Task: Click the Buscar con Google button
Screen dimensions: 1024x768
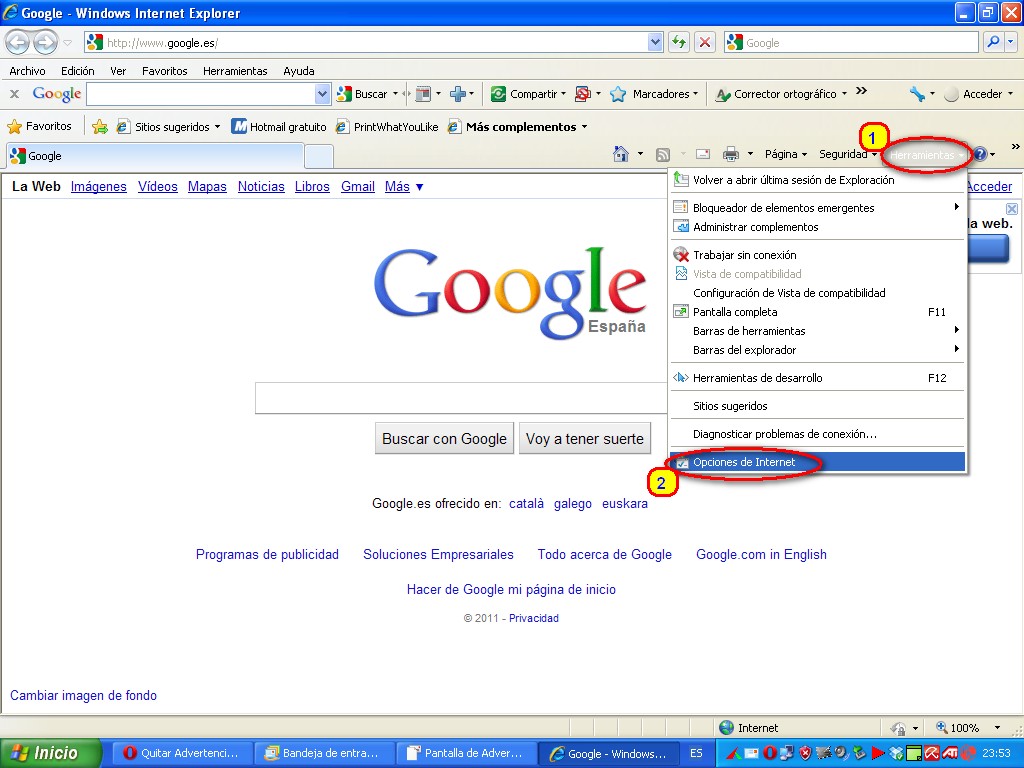Action: pyautogui.click(x=444, y=439)
